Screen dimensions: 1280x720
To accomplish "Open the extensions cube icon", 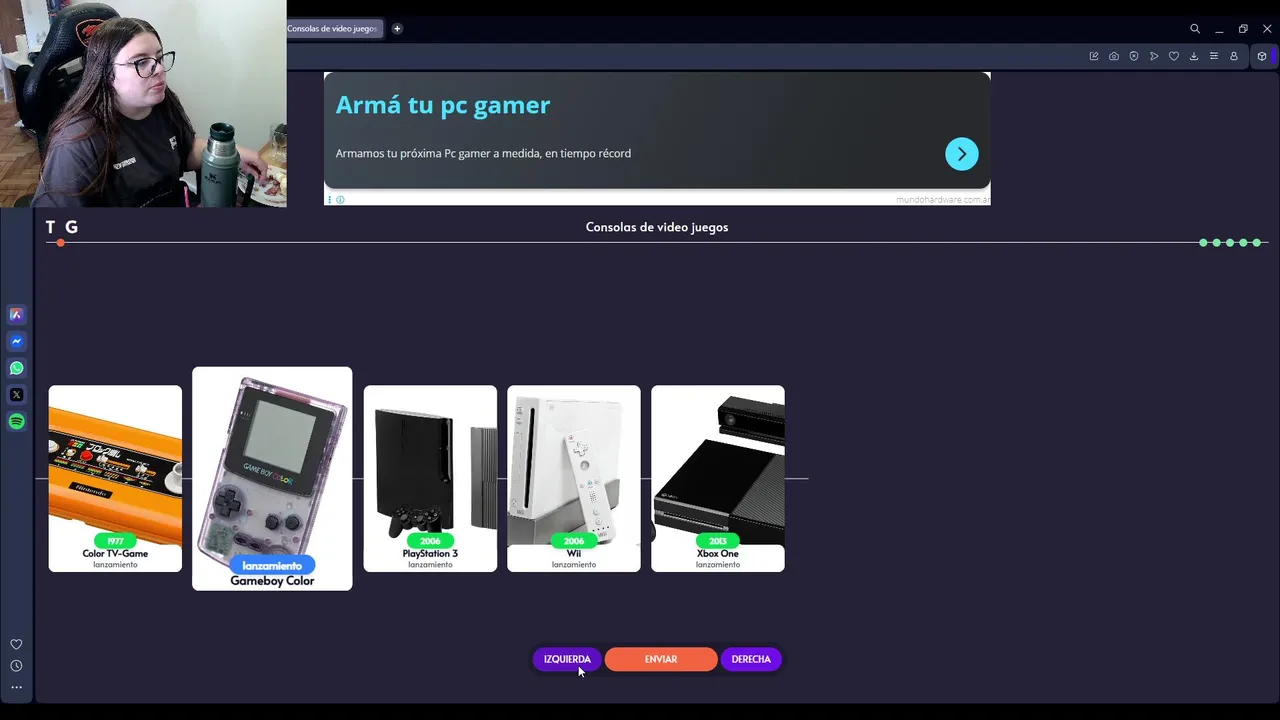I will pyautogui.click(x=1262, y=56).
